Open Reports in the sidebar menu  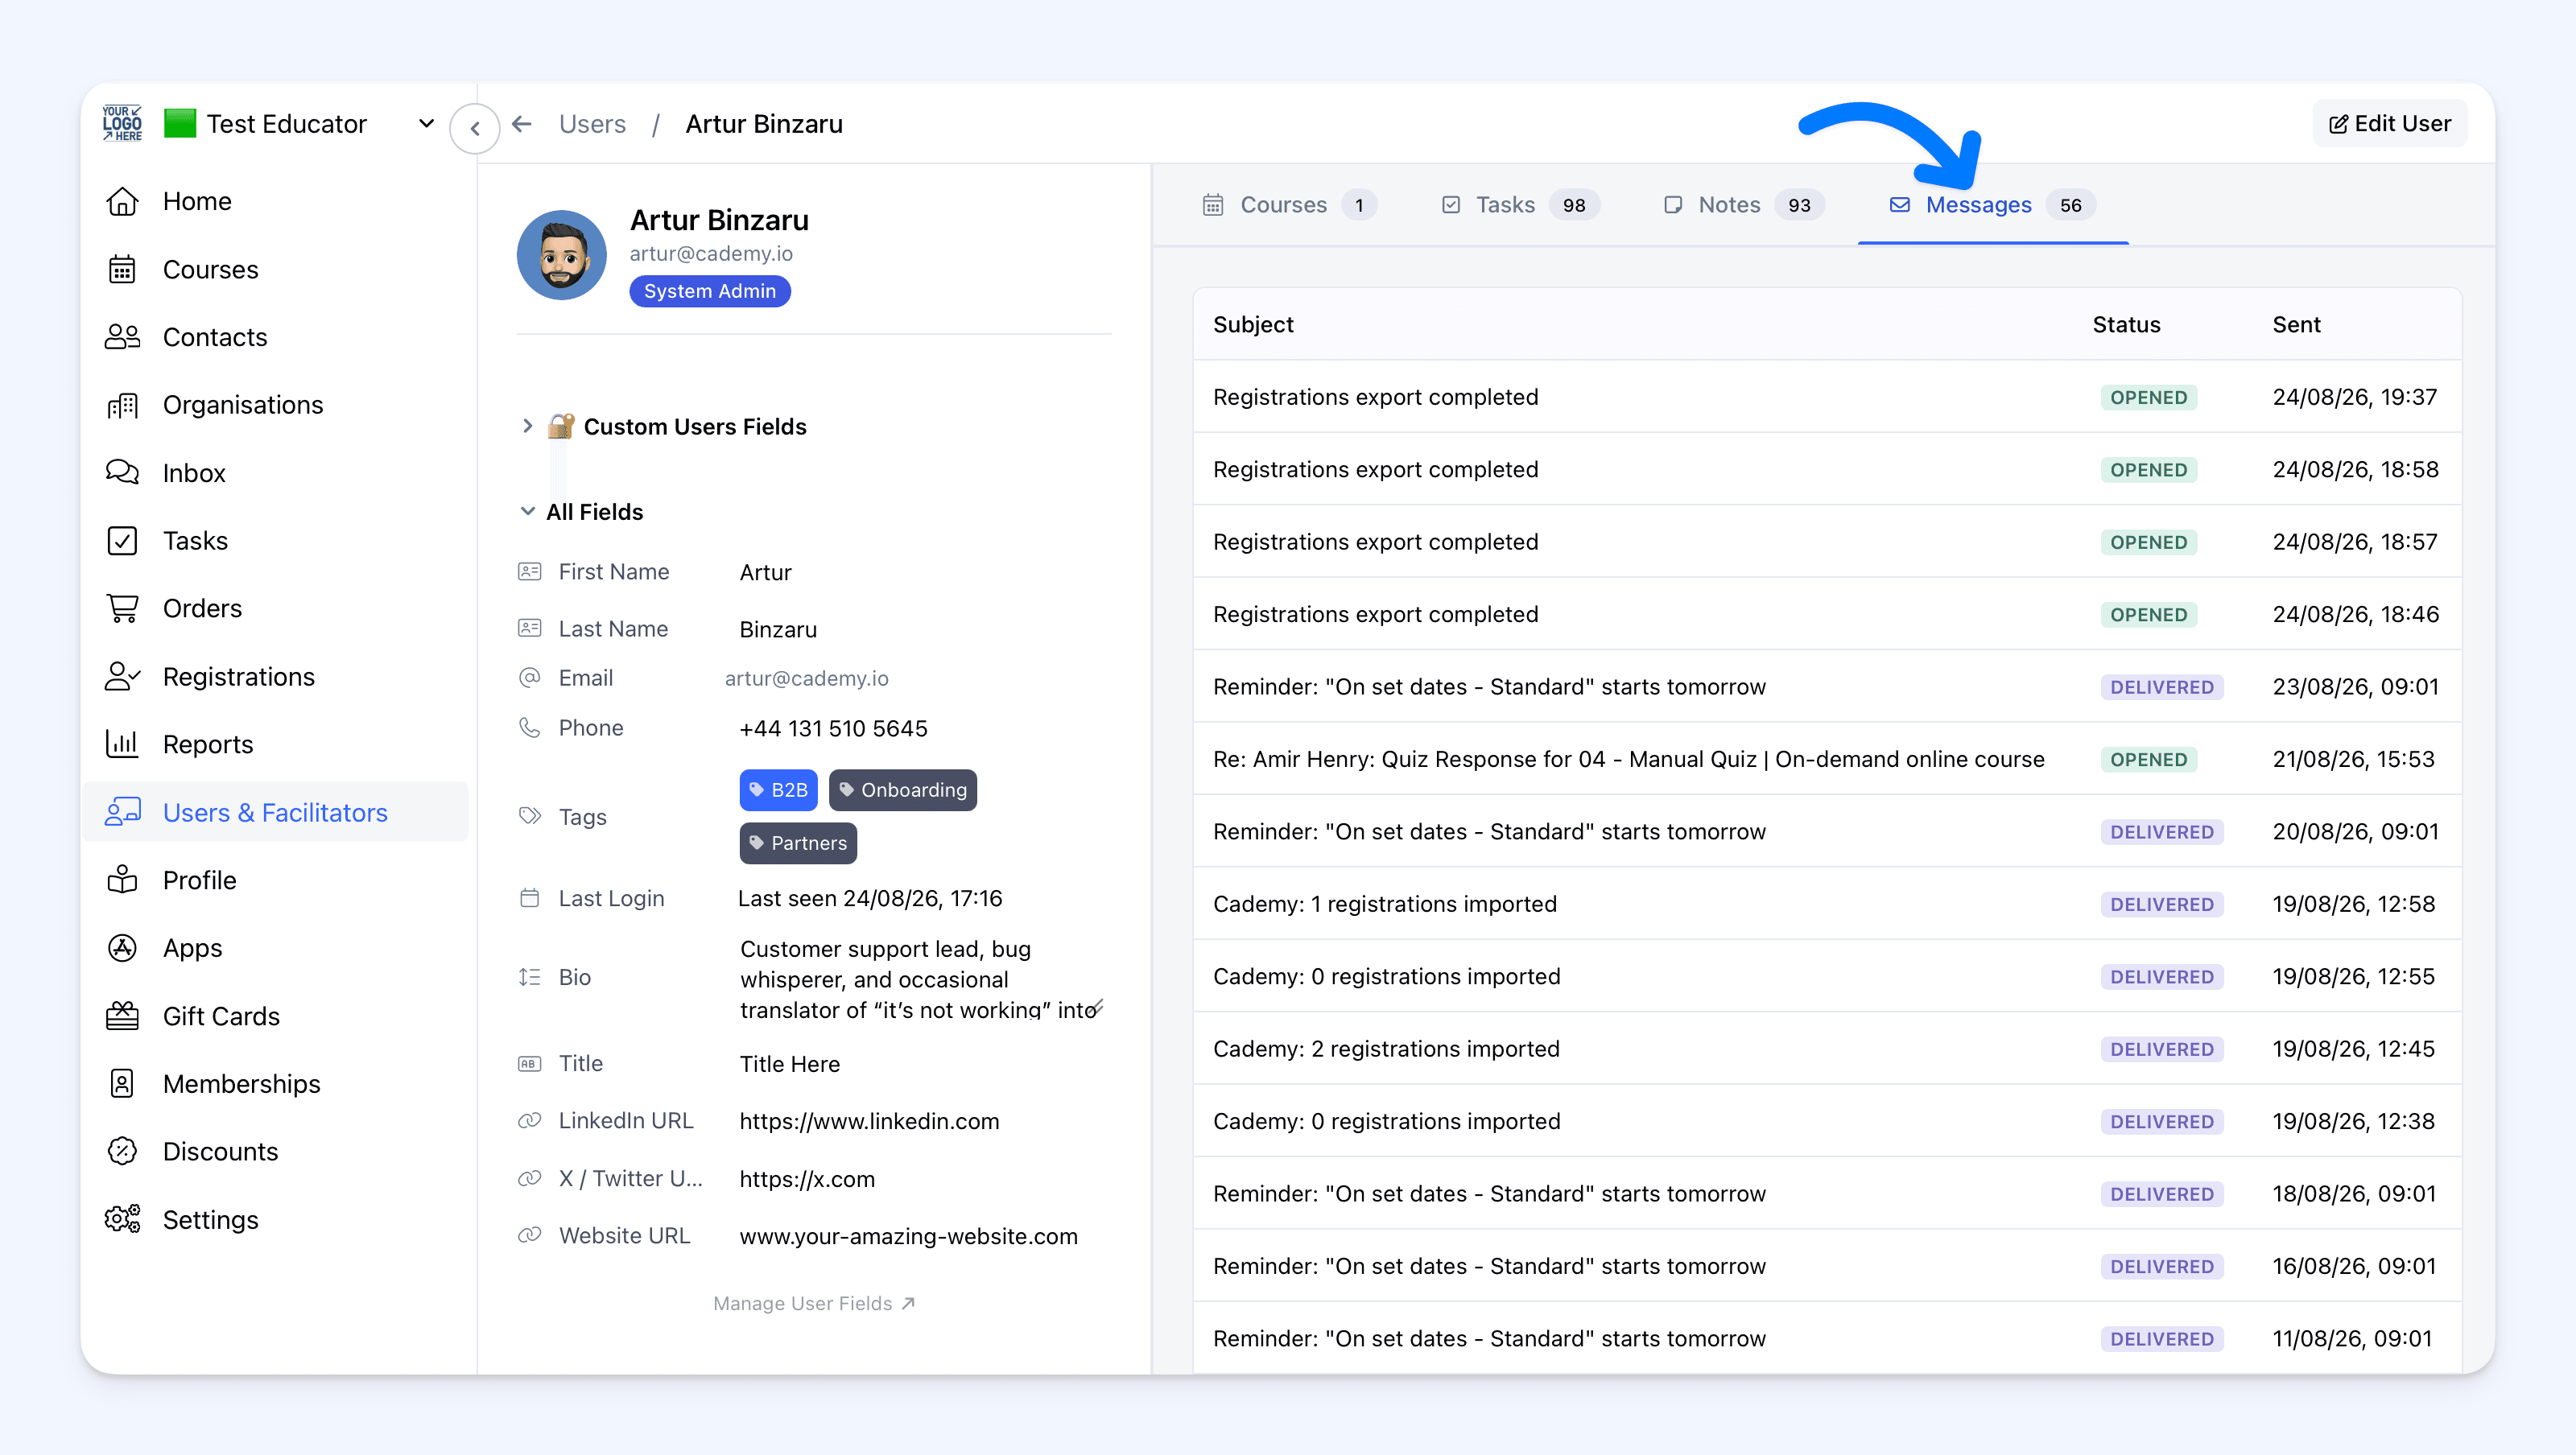click(x=275, y=744)
